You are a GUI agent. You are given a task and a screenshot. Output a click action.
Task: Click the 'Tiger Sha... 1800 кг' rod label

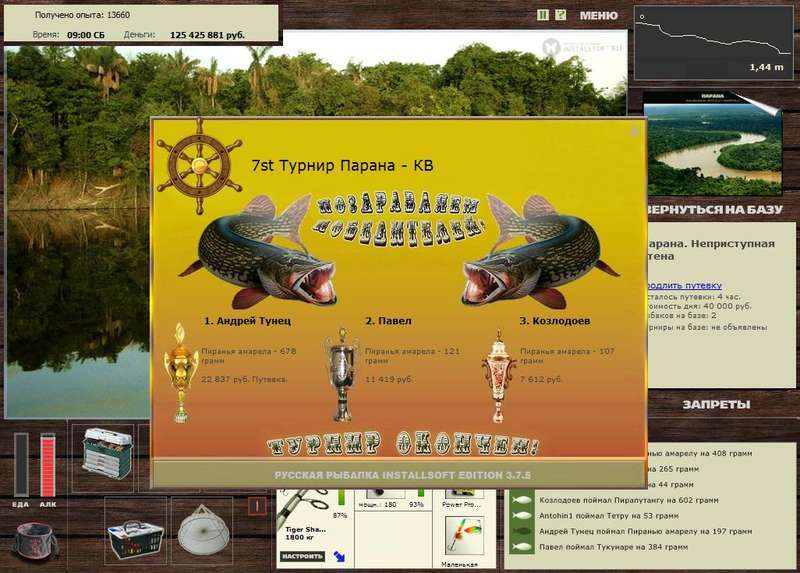305,533
